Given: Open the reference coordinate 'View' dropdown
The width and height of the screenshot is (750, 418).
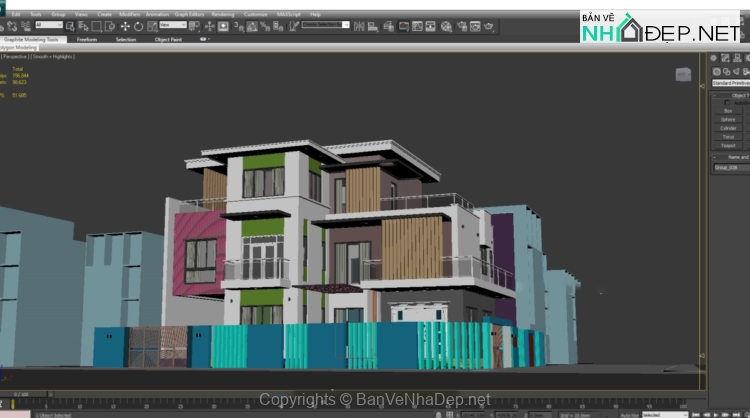Looking at the screenshot, I should 171,26.
